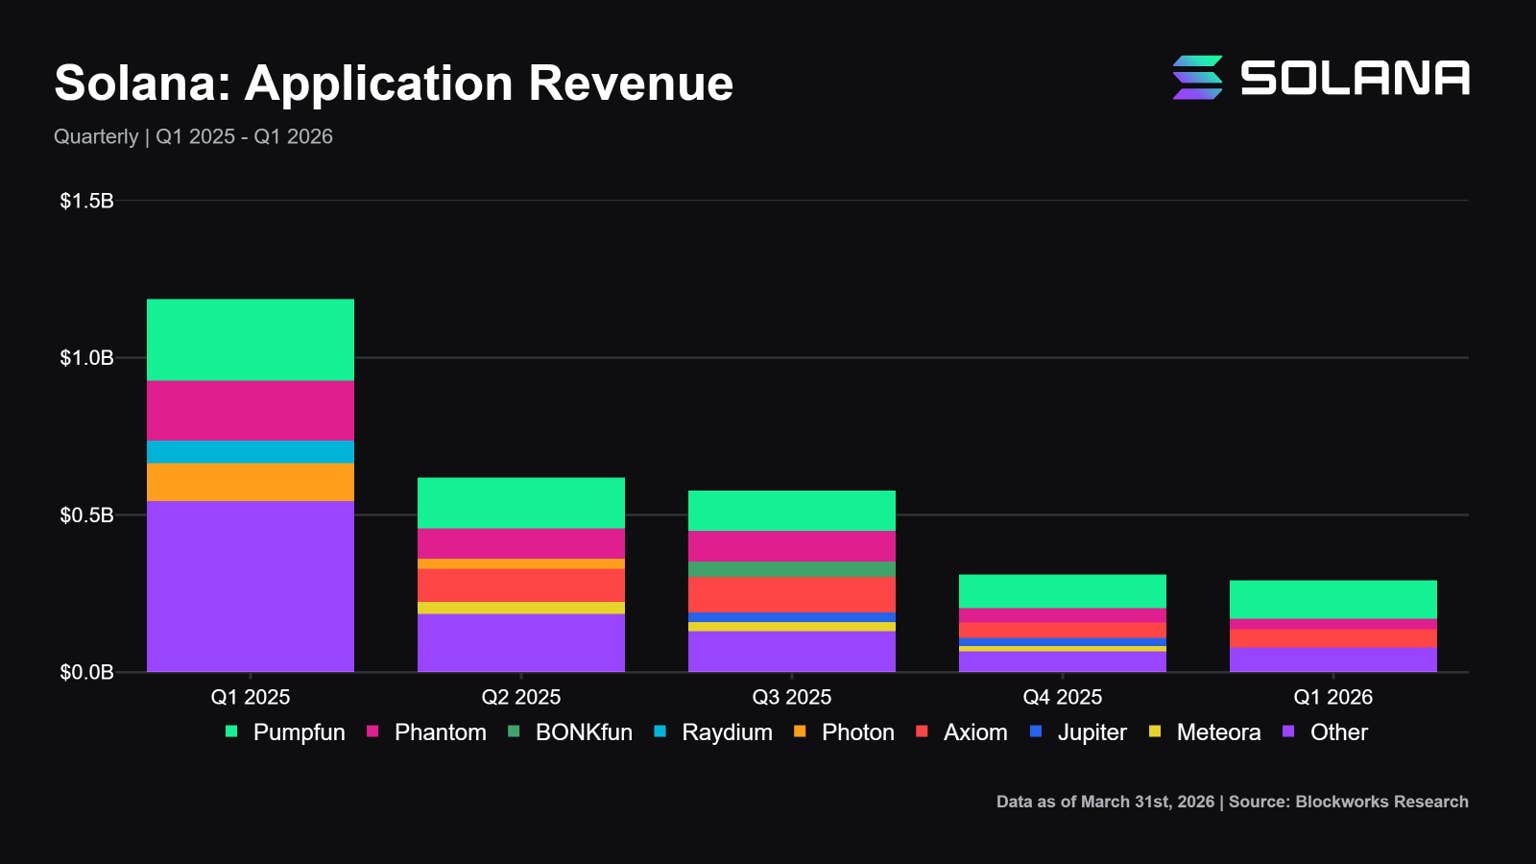Click the cyan Raydium segment in Q1 2025
Screen dimensions: 1536x864
tap(250, 452)
